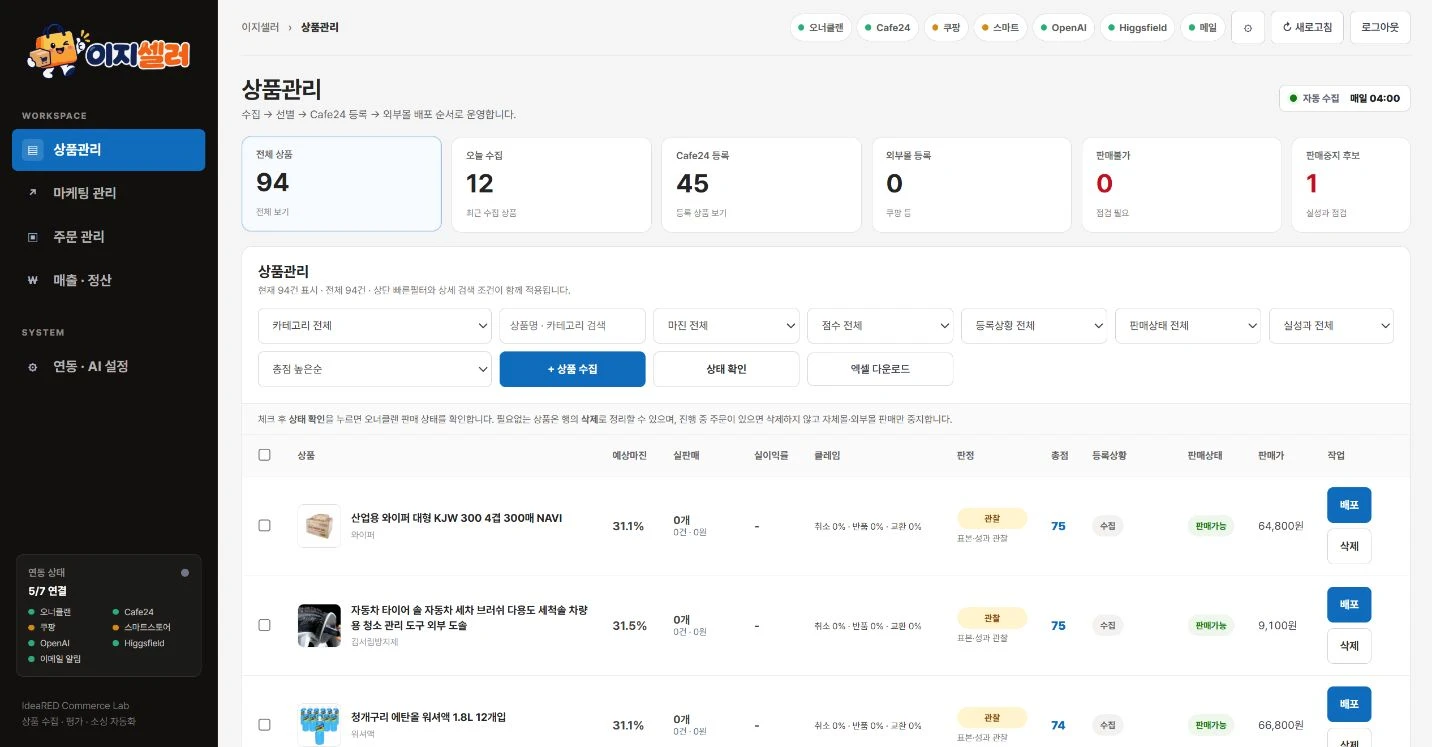Download the list with 엑셀 다운로드
1432x747 pixels.
click(x=880, y=369)
